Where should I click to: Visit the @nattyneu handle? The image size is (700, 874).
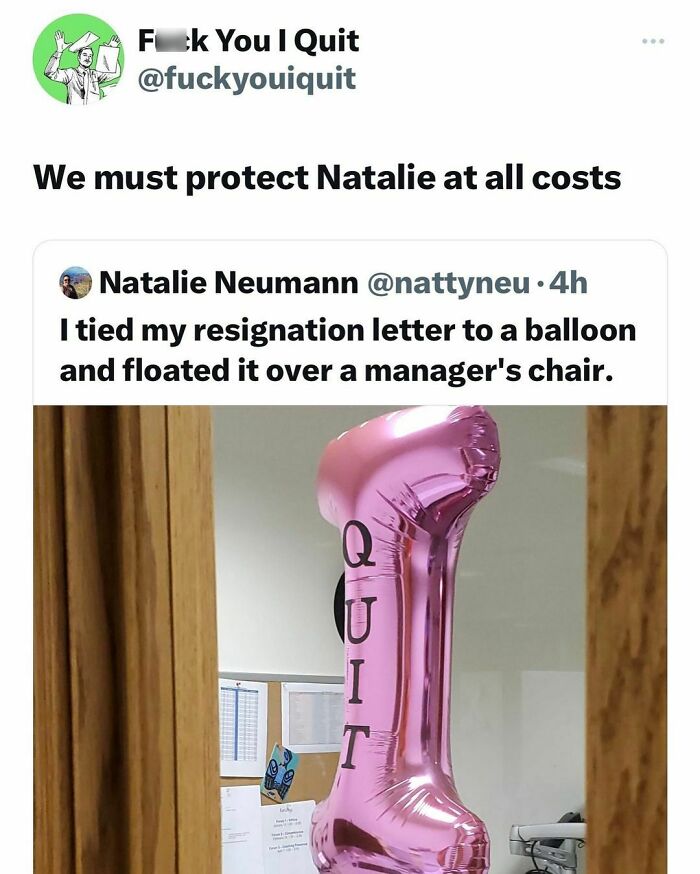449,283
